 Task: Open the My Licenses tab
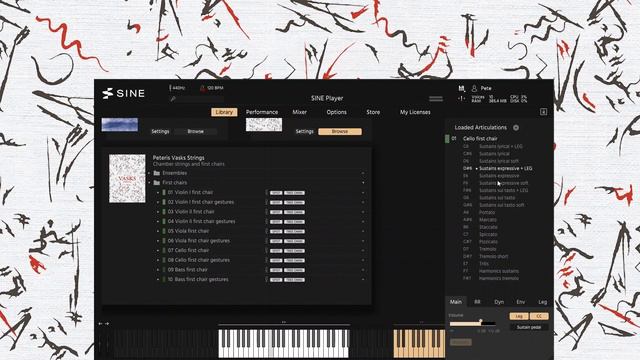coord(415,112)
